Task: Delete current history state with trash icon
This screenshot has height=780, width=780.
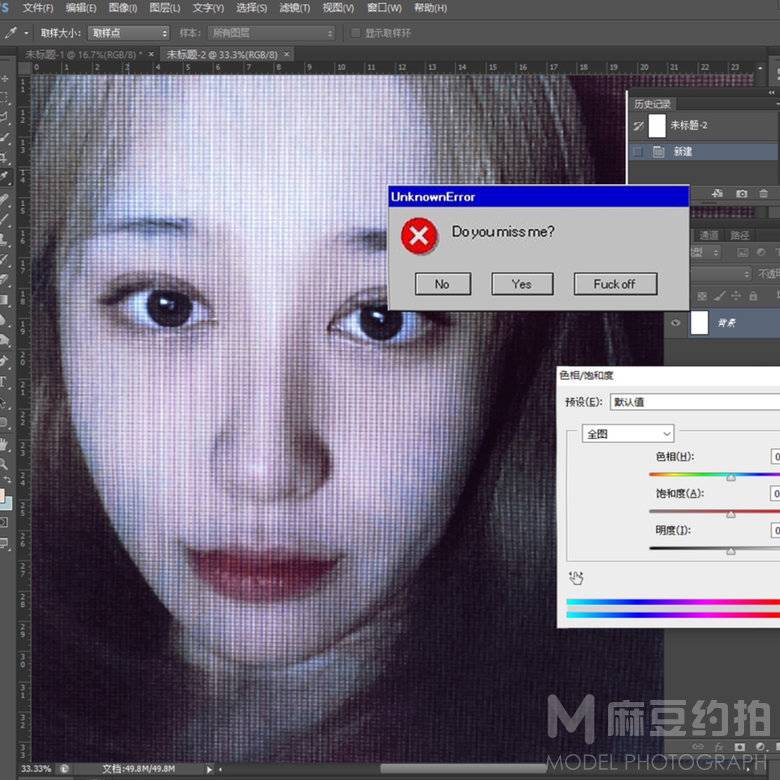Action: coord(764,194)
